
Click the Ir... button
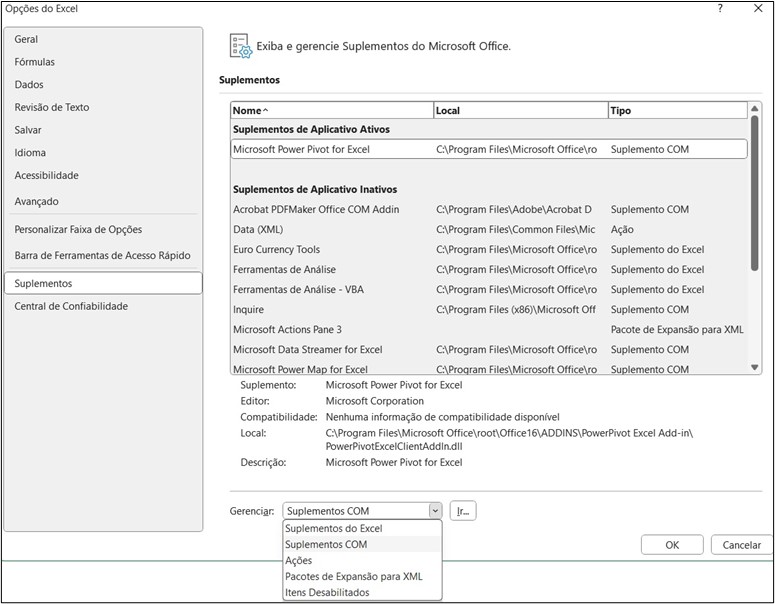(463, 511)
